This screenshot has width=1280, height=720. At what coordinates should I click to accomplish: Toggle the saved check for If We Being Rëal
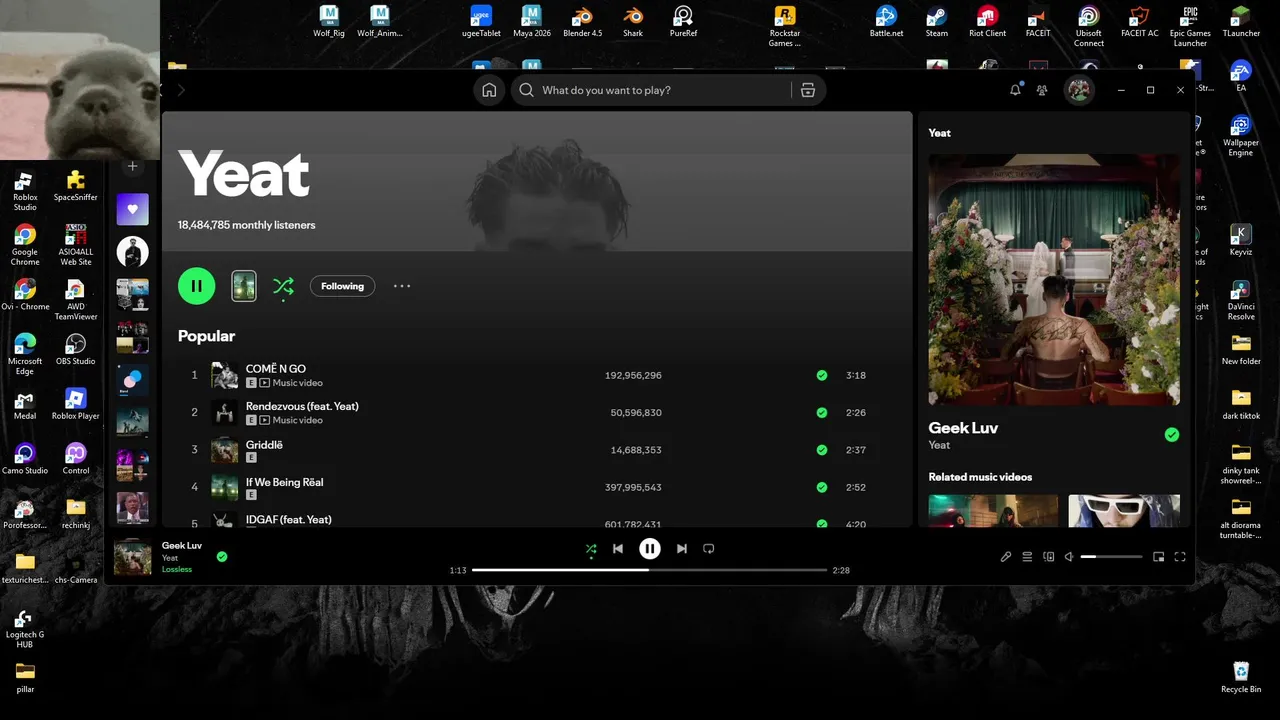point(822,488)
